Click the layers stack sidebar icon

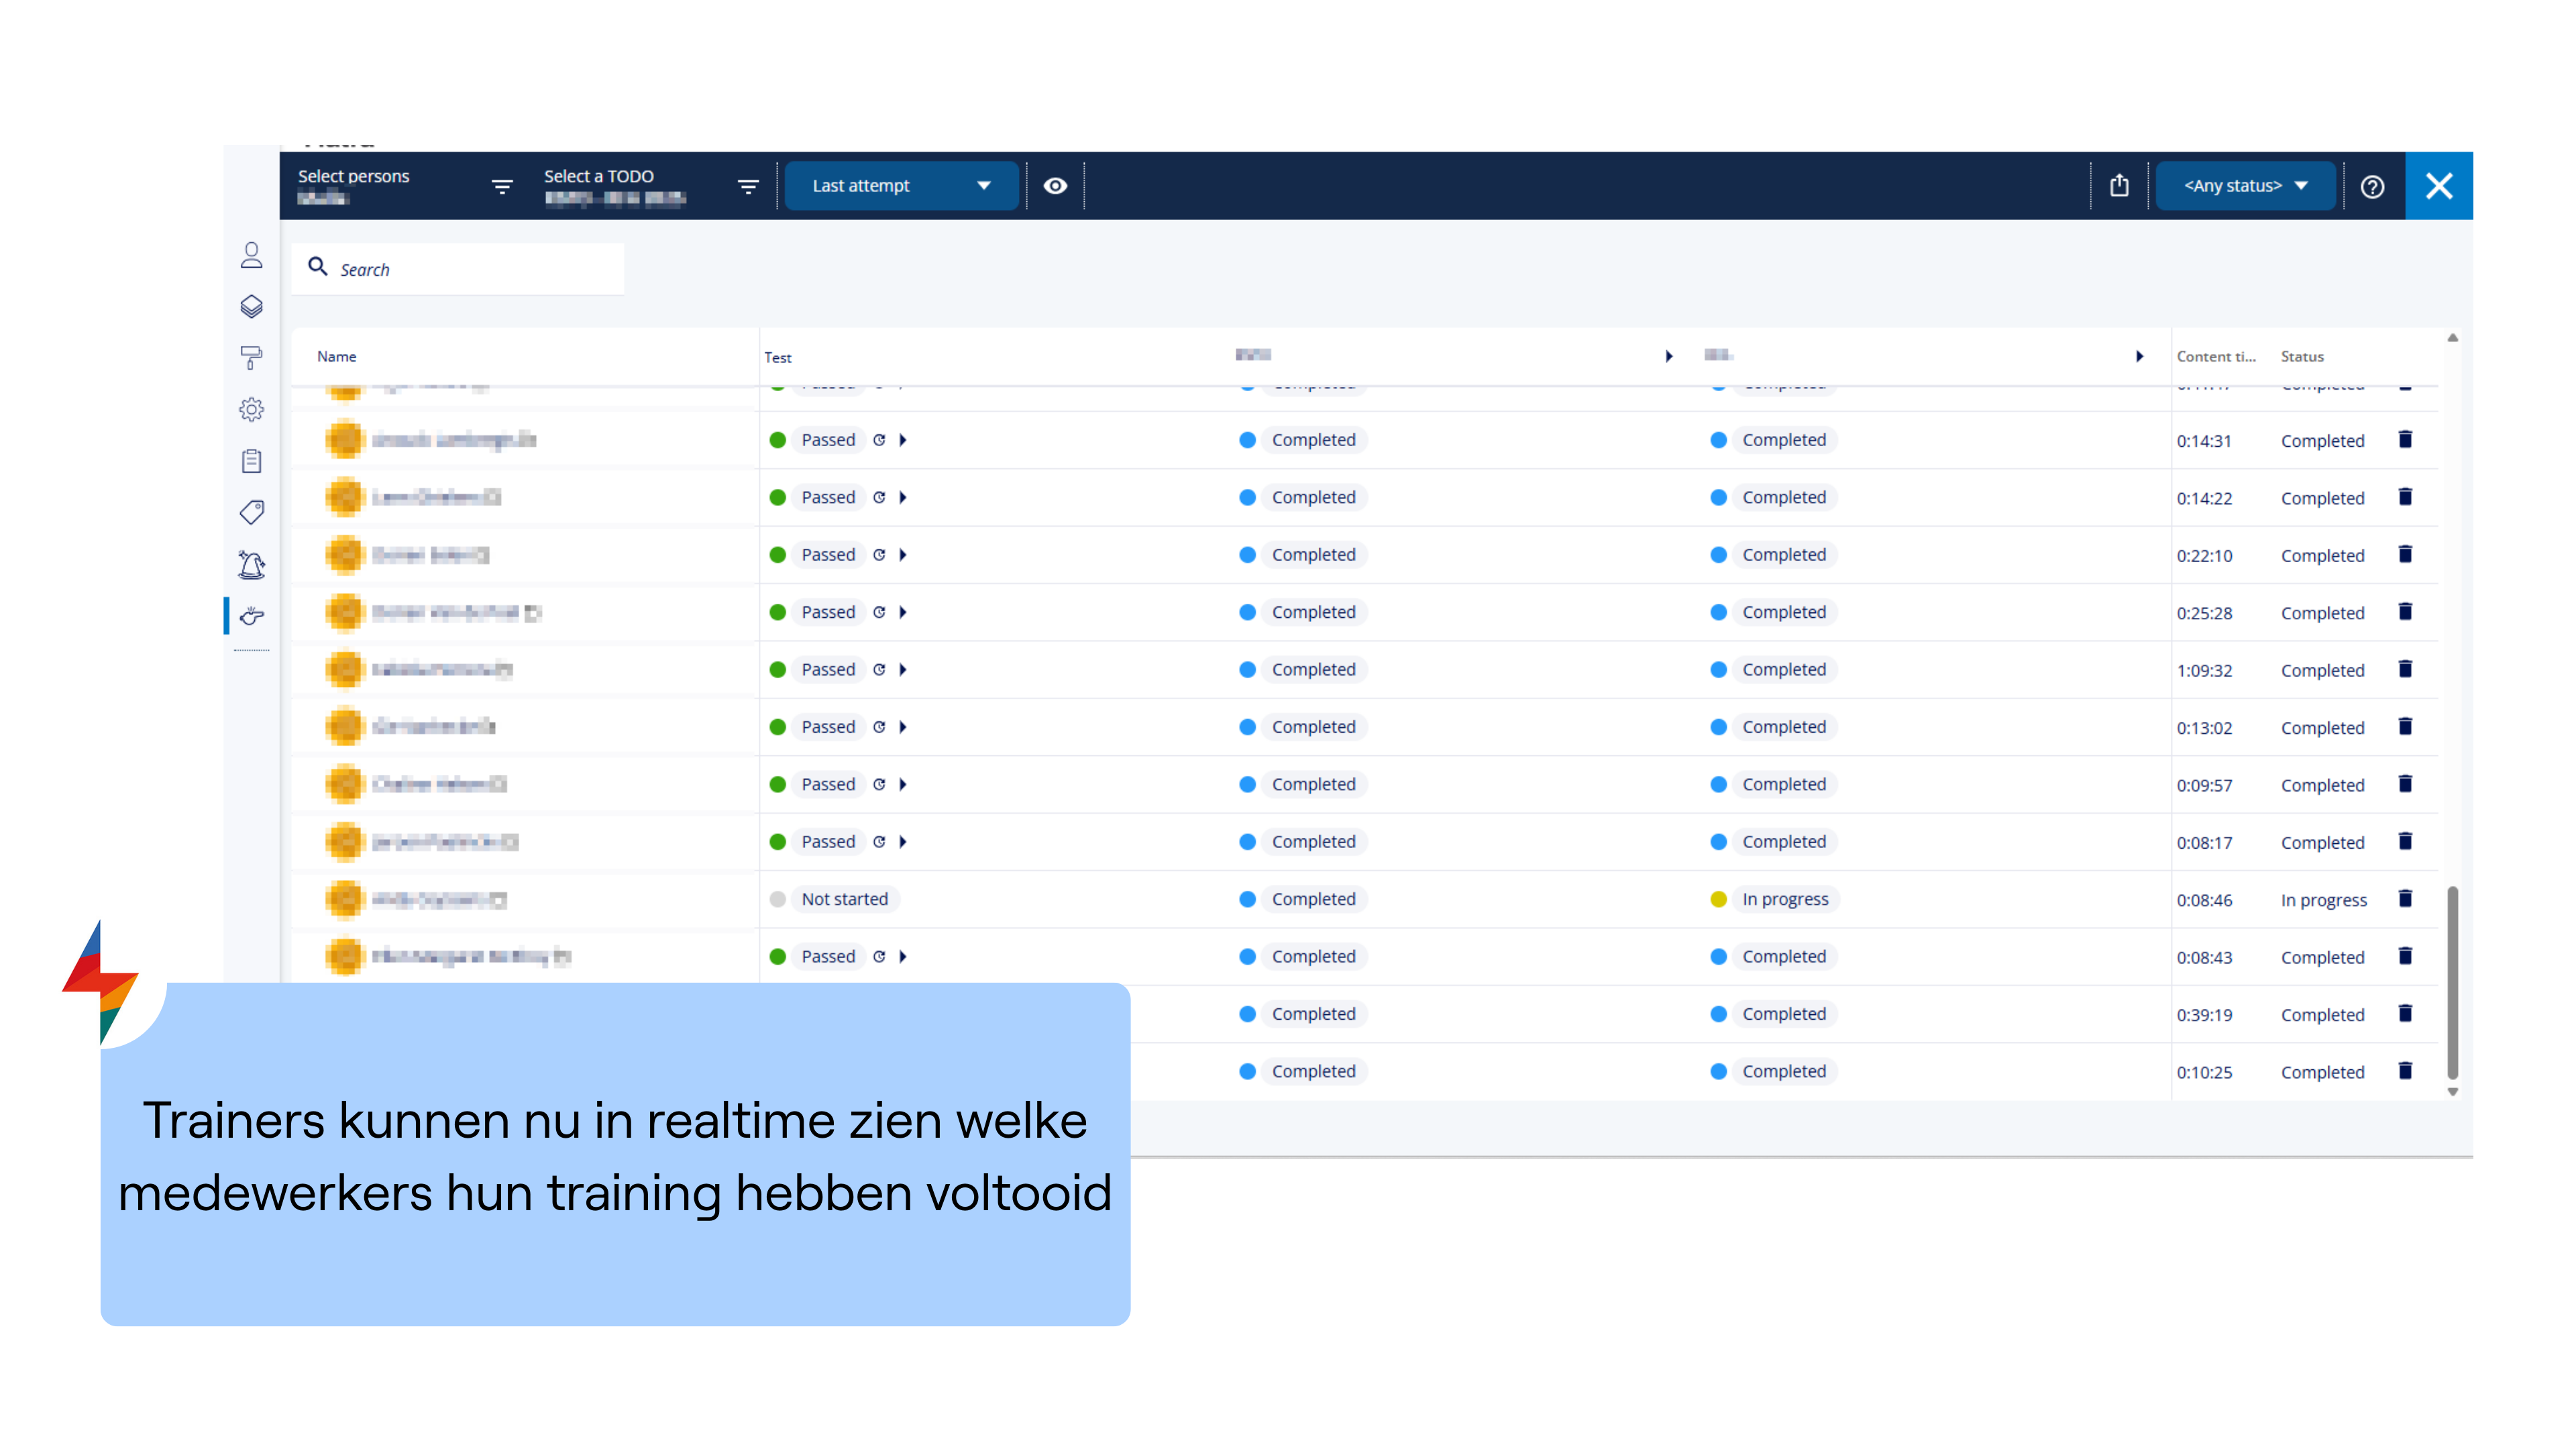click(x=251, y=306)
